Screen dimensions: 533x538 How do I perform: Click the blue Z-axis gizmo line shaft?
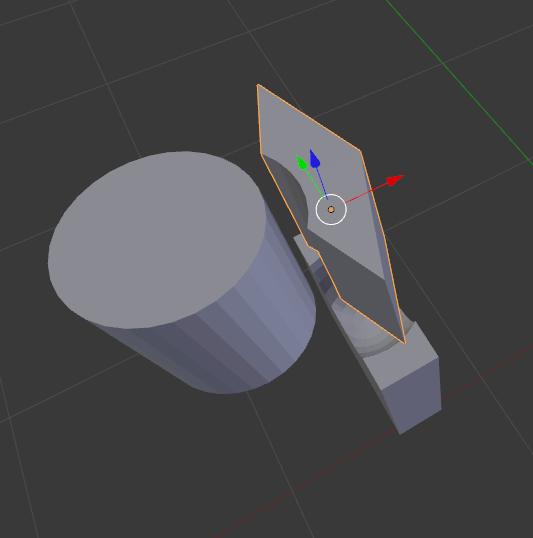(x=321, y=182)
